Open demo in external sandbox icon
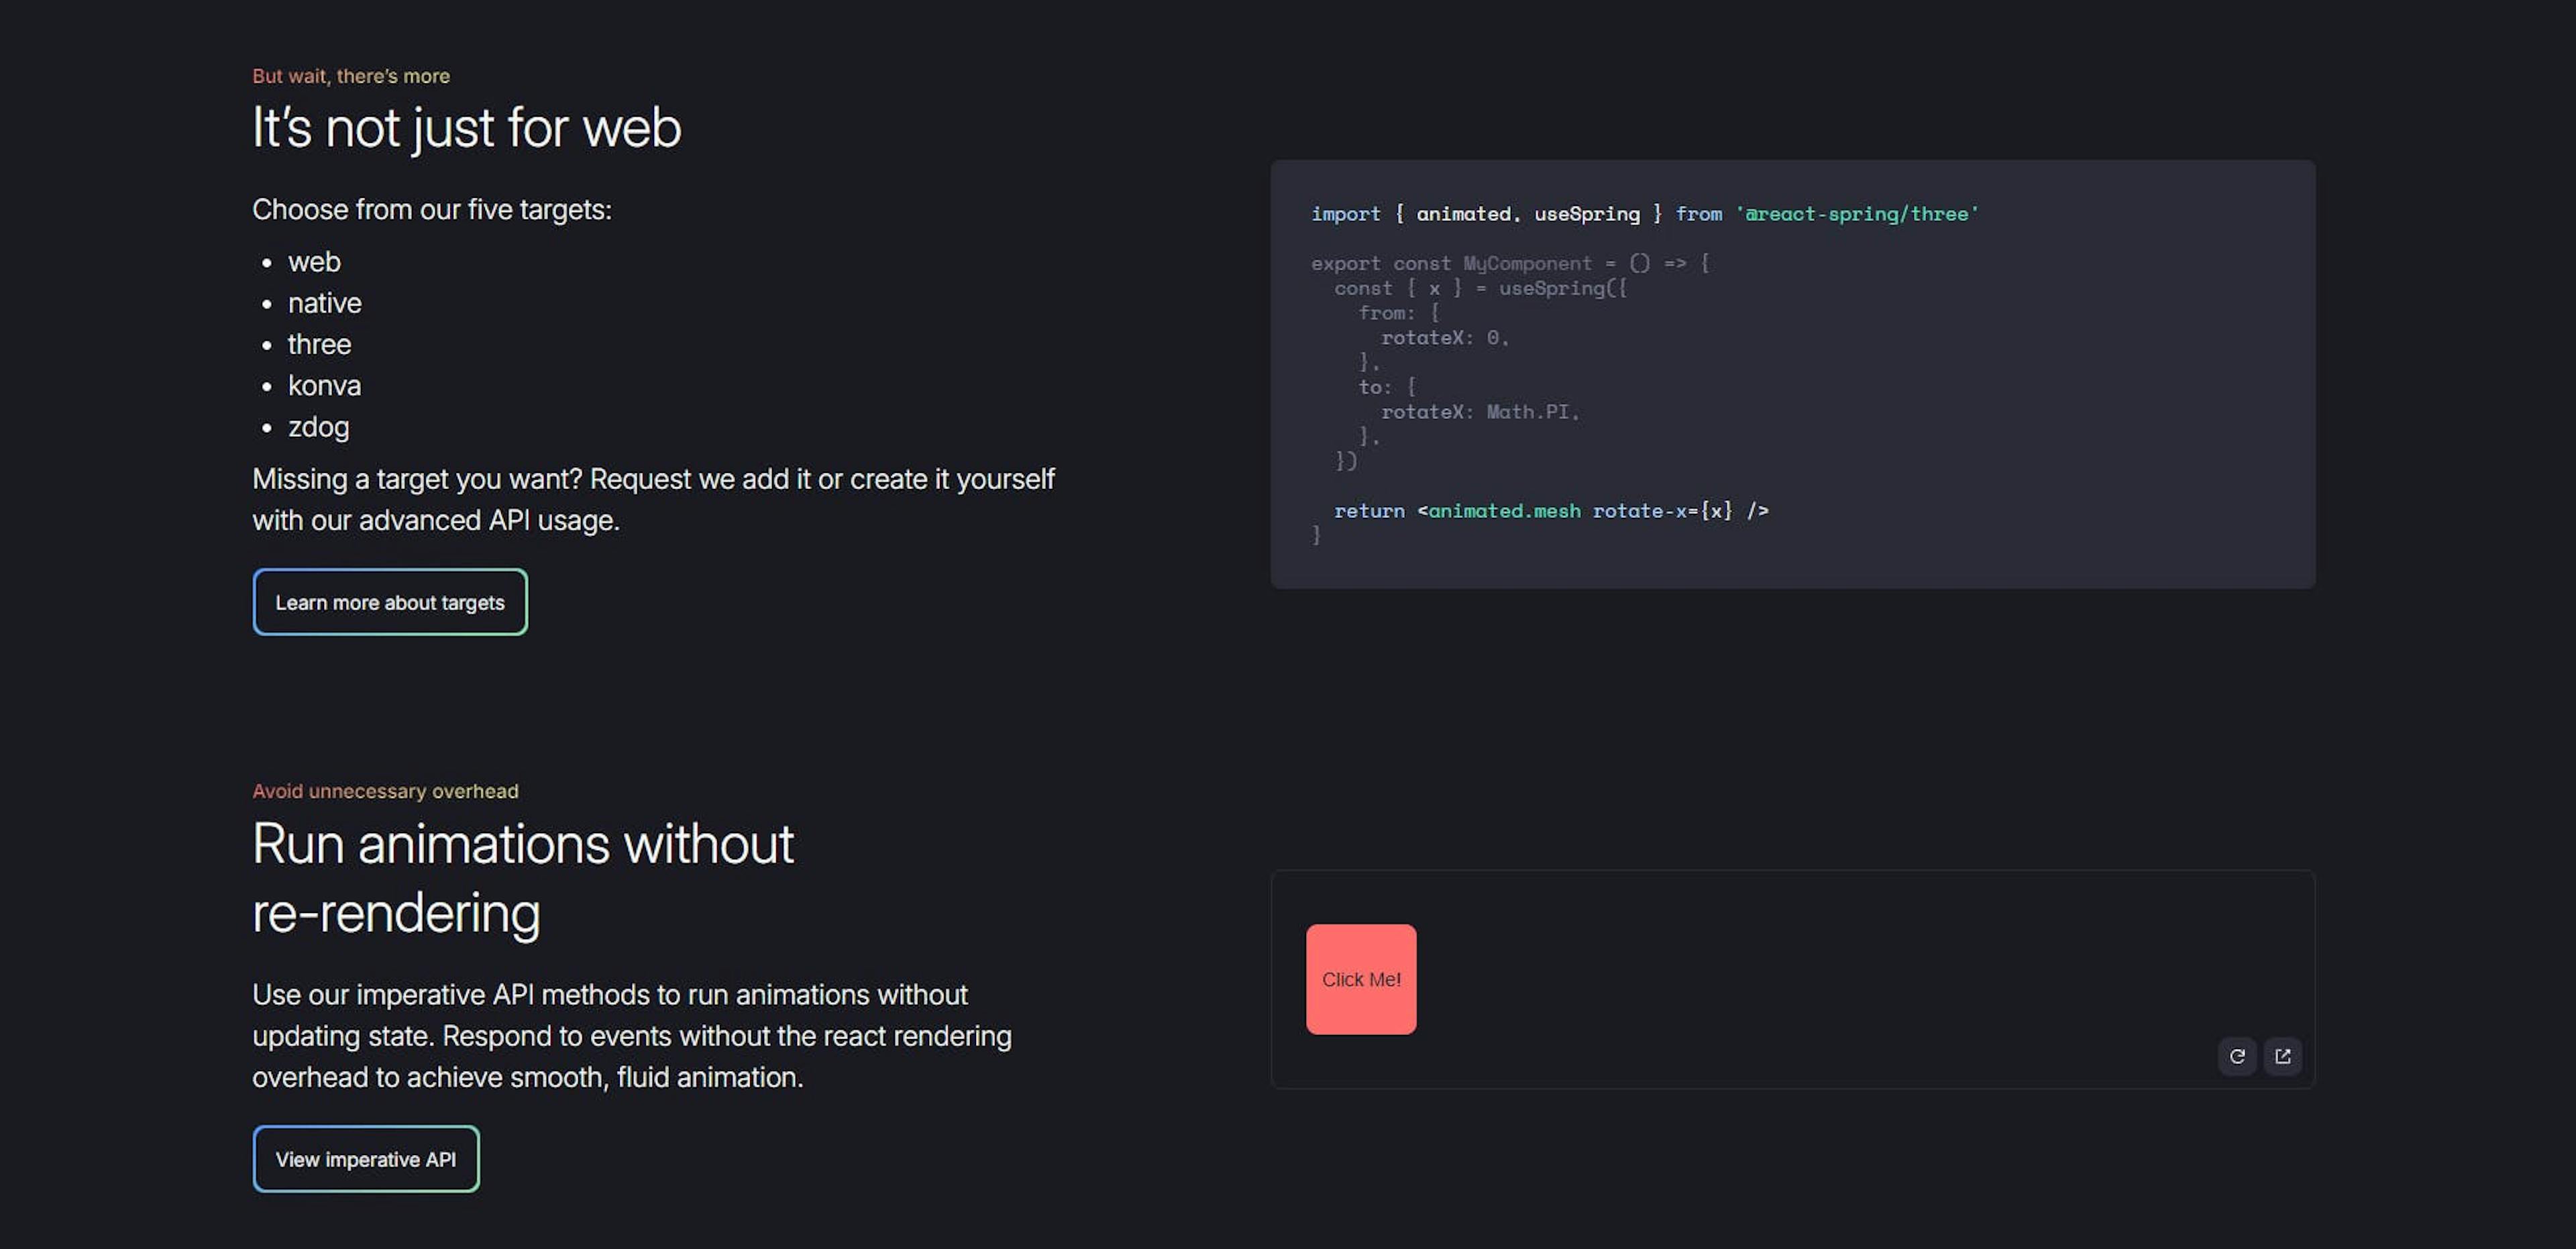Screen dimensions: 2576x1249 (2283, 1056)
